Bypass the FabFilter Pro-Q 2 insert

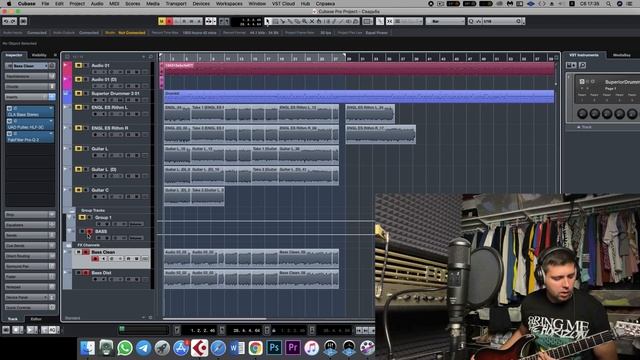point(9,134)
